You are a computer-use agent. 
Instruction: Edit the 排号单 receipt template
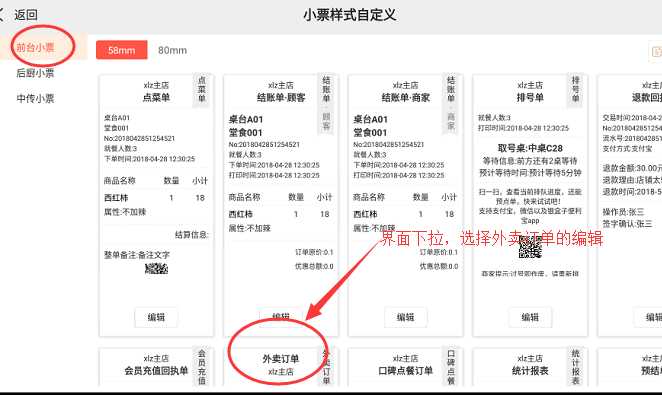[530, 317]
